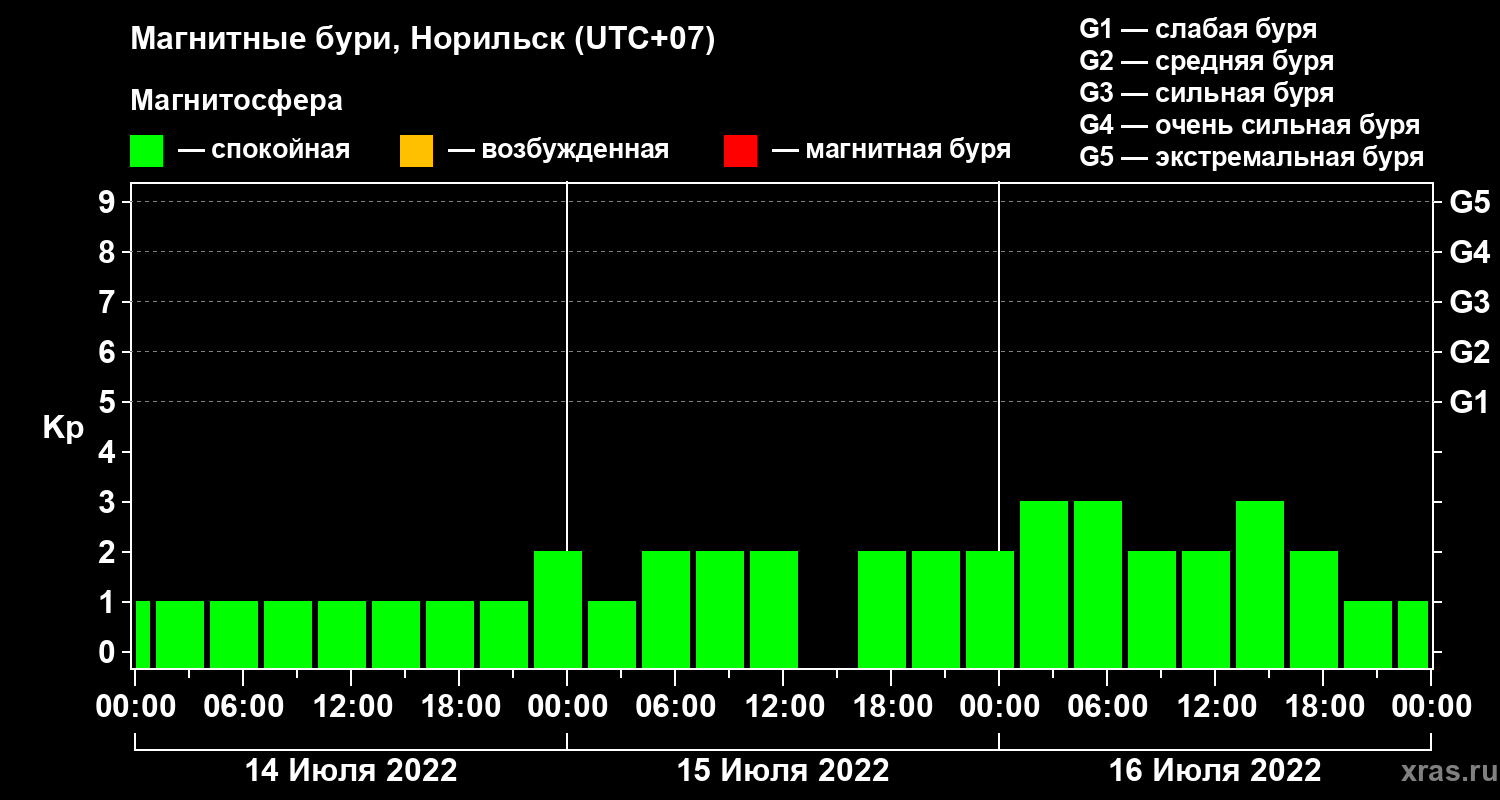Click the G2 label on right axis
The height and width of the screenshot is (800, 1500).
pos(1469,352)
